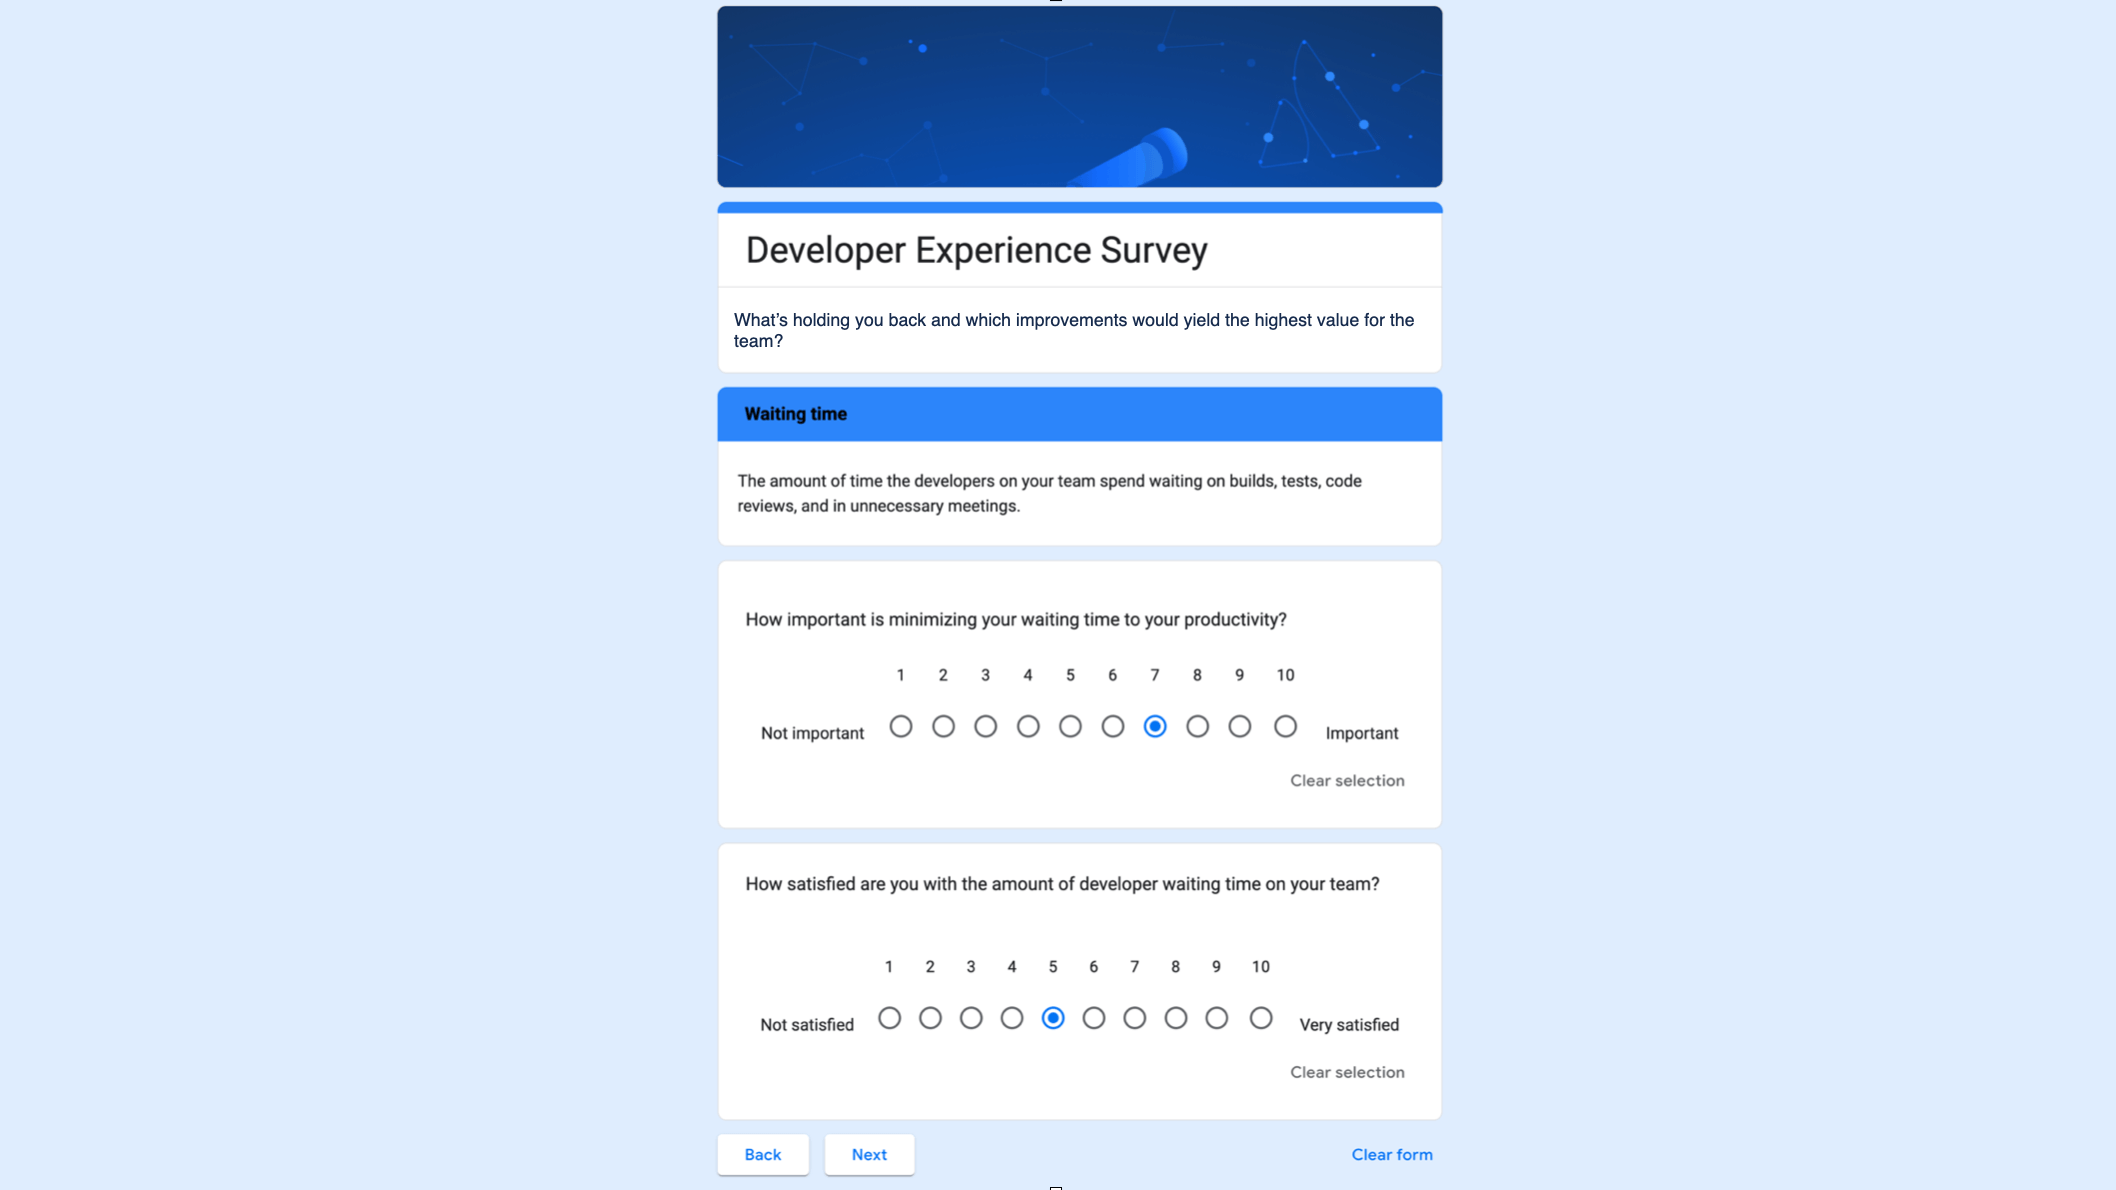The image size is (2116, 1190).
Task: Select radio button 3 for importance
Action: pos(985,725)
